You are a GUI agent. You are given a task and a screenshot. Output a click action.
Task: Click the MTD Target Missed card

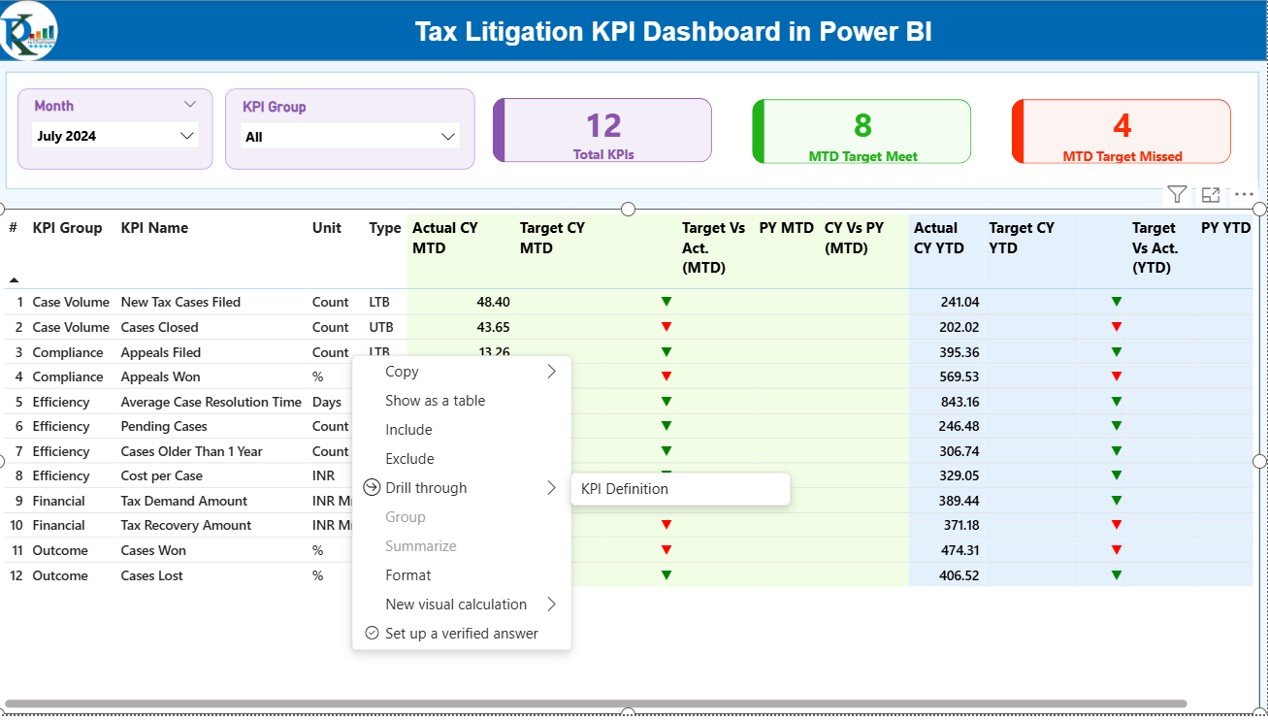click(1120, 130)
